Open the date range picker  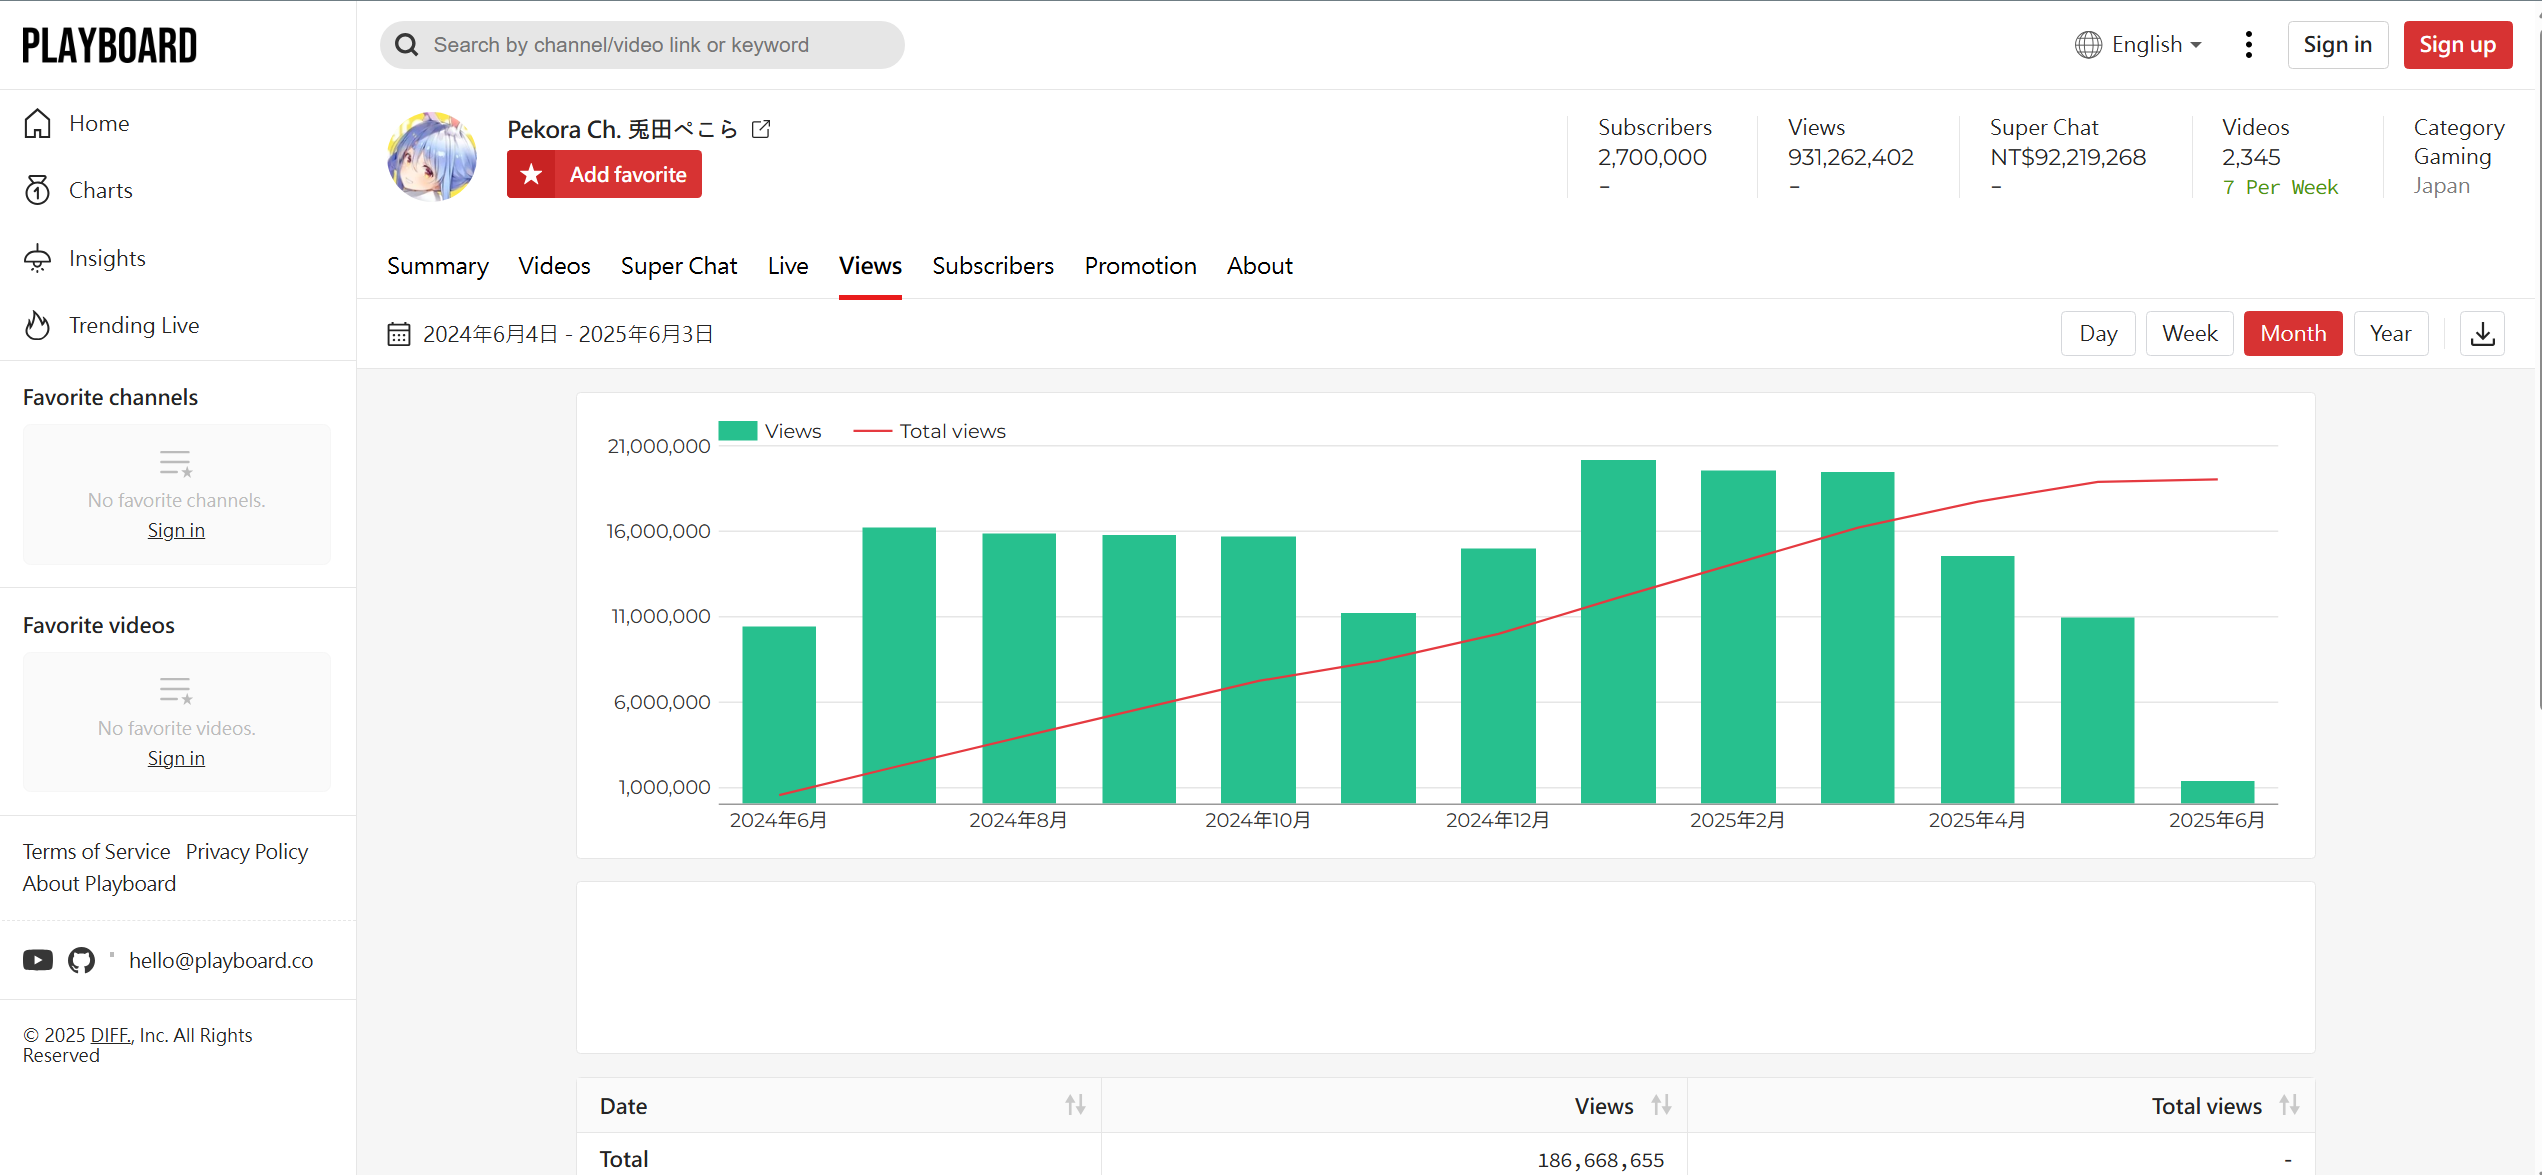[550, 334]
